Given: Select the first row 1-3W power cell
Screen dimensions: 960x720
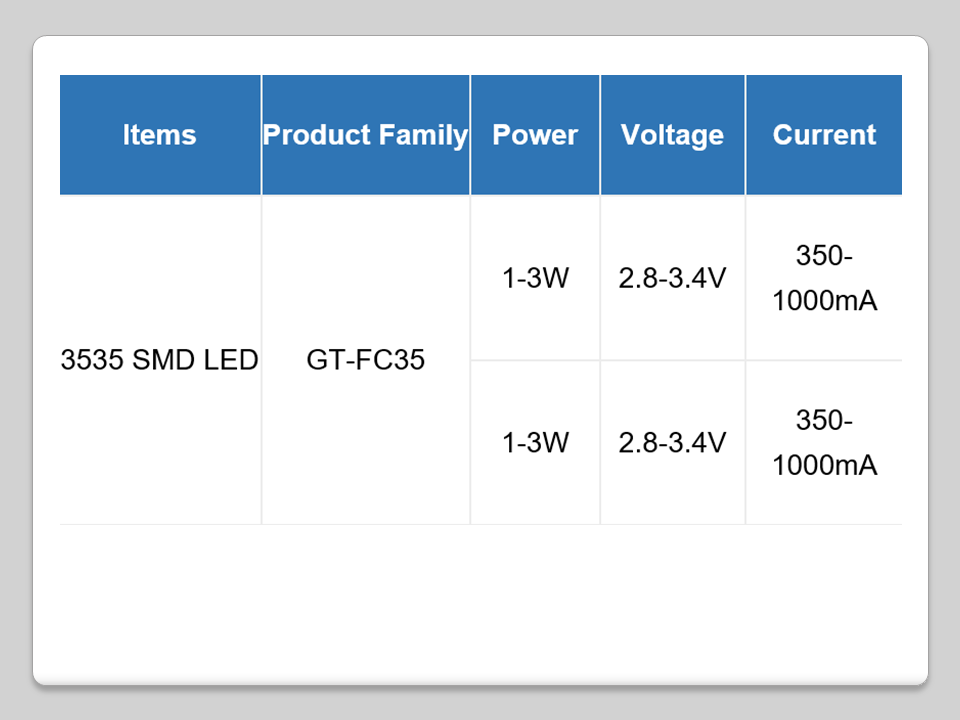Looking at the screenshot, I should (x=535, y=278).
